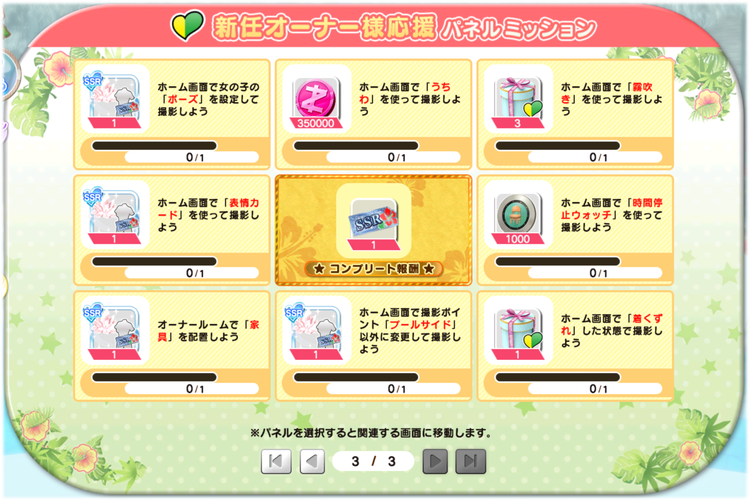Click the page indicator showing 3 / 3
The height and width of the screenshot is (501, 750).
tap(373, 461)
